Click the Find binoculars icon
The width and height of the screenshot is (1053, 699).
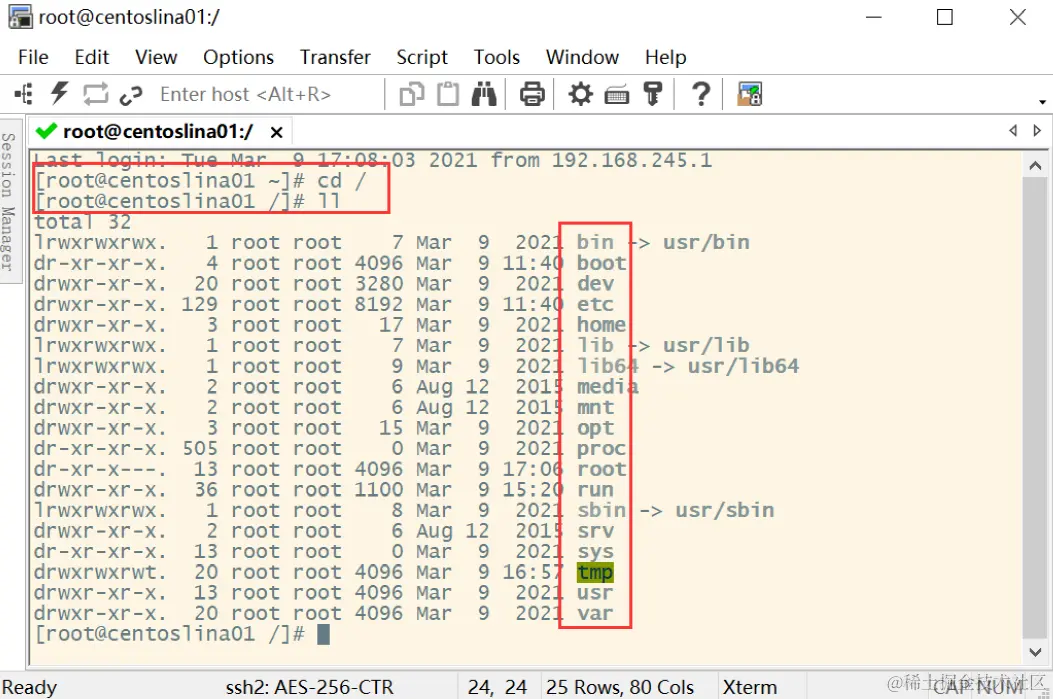[x=484, y=94]
